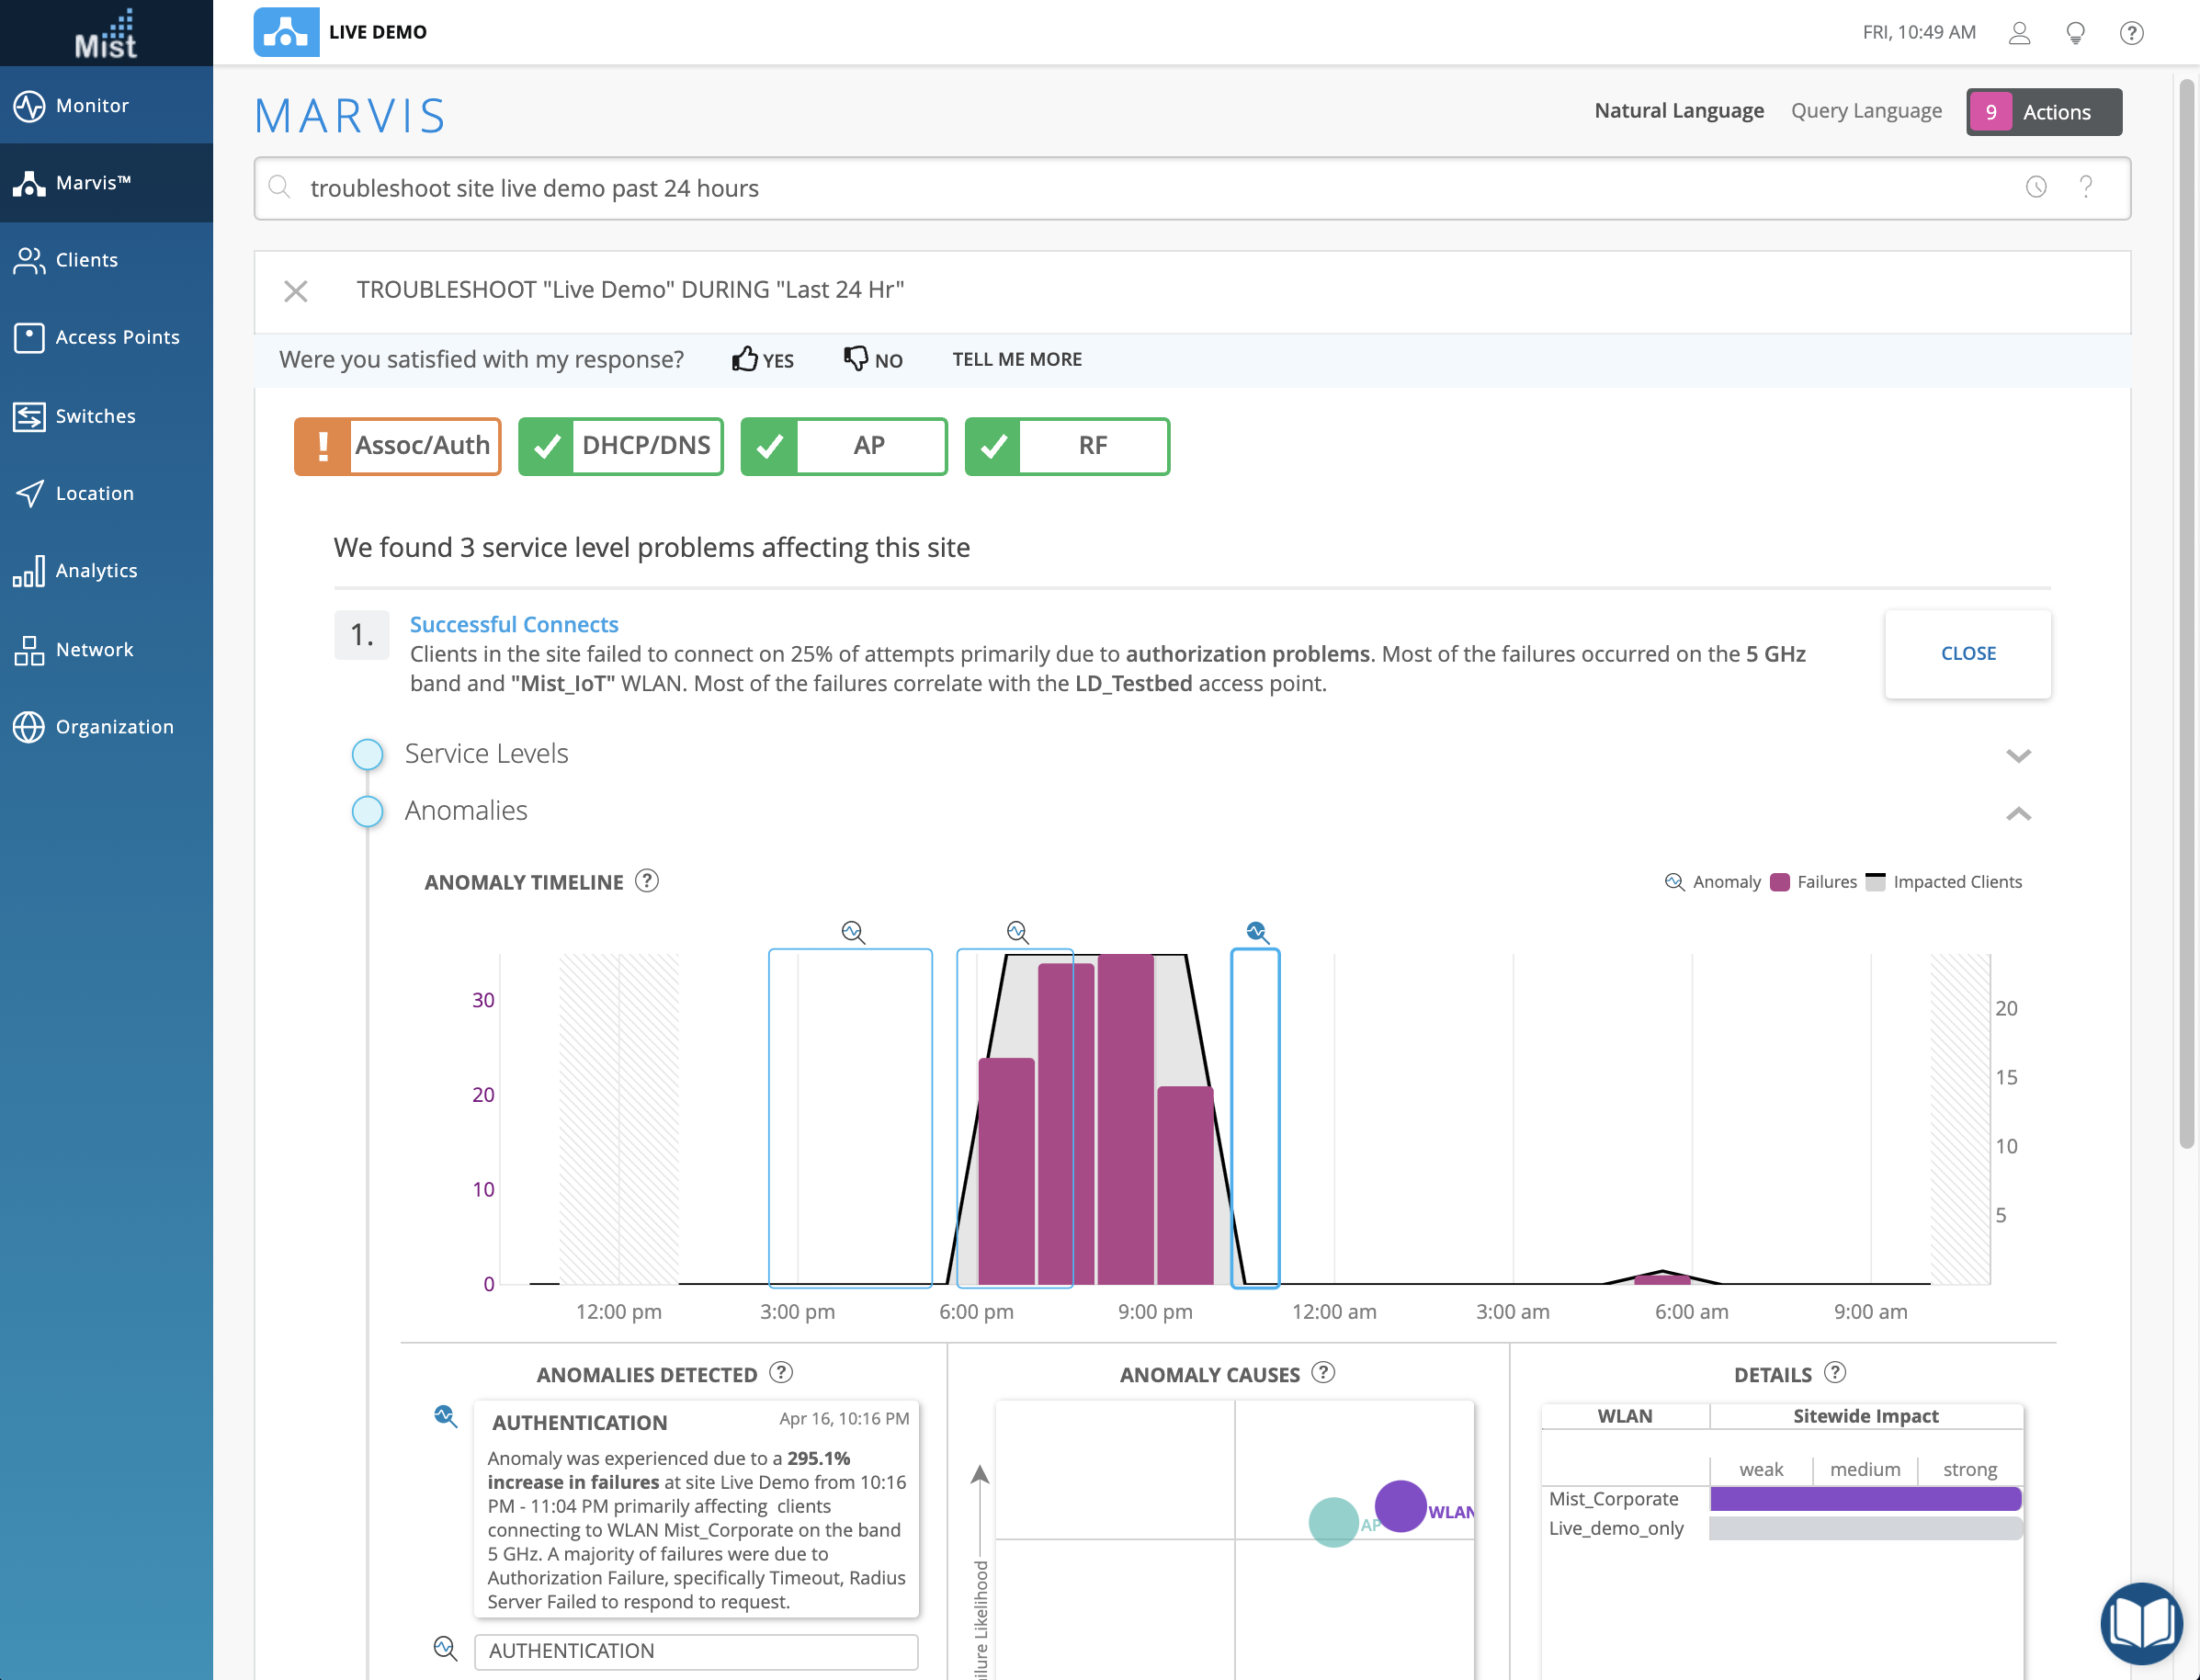Open the Successful Connects link
Screen dimensions: 2200x1680
pos(514,624)
